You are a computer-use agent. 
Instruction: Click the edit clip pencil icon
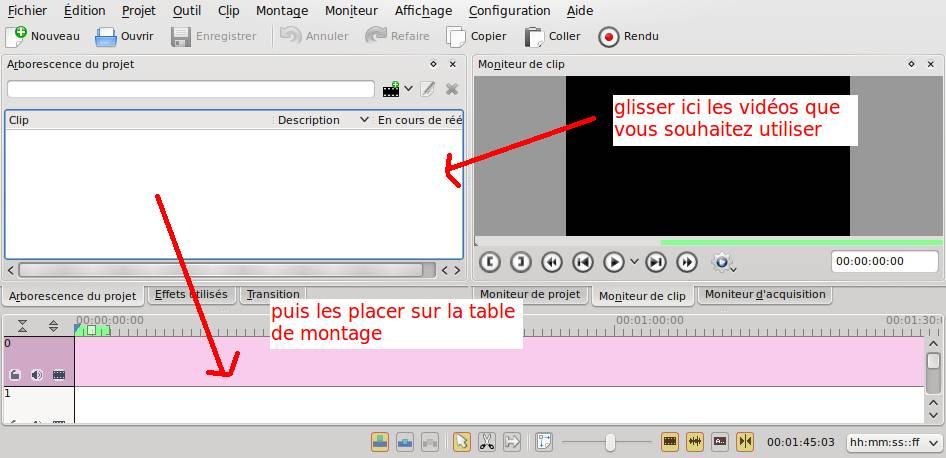[x=428, y=89]
